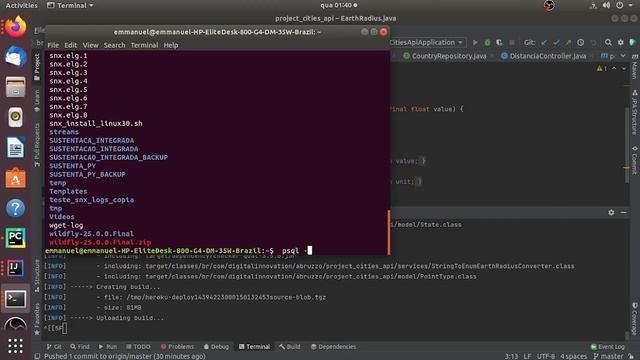Click the Terminal icon in the dock
Viewport: 640px width, 360px height.
point(16,299)
